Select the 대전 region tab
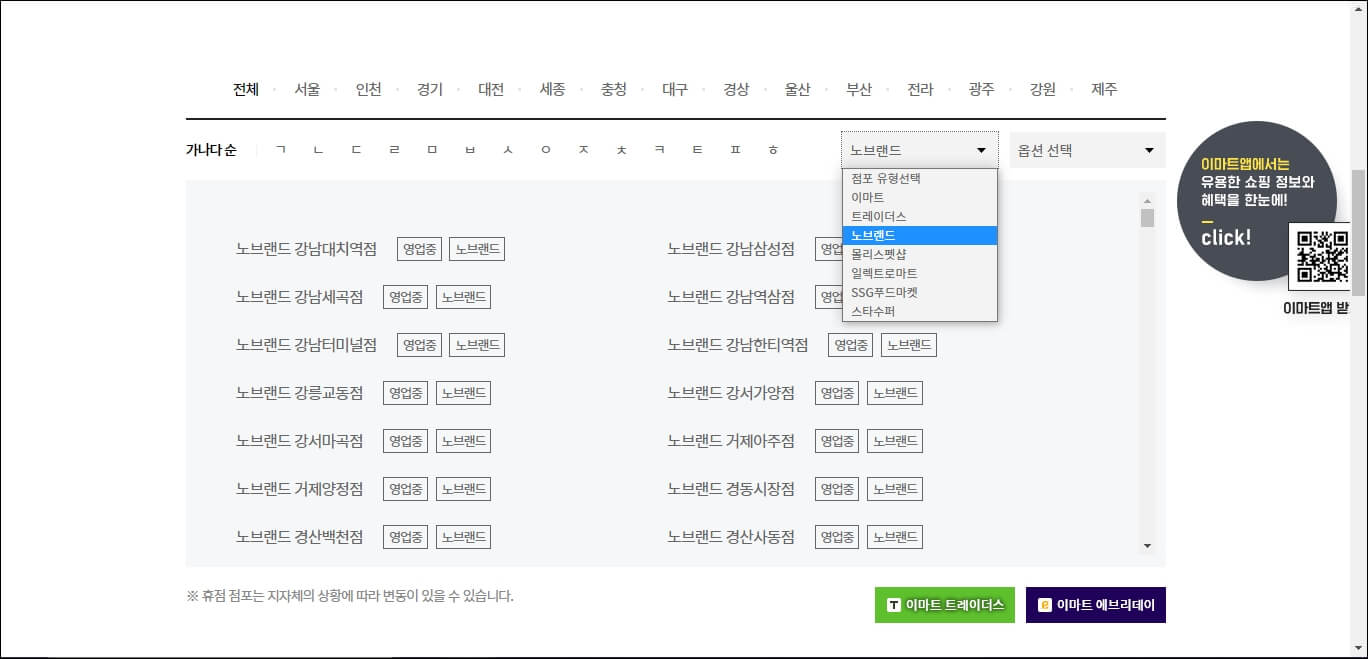Viewport: 1368px width, 659px height. point(491,89)
